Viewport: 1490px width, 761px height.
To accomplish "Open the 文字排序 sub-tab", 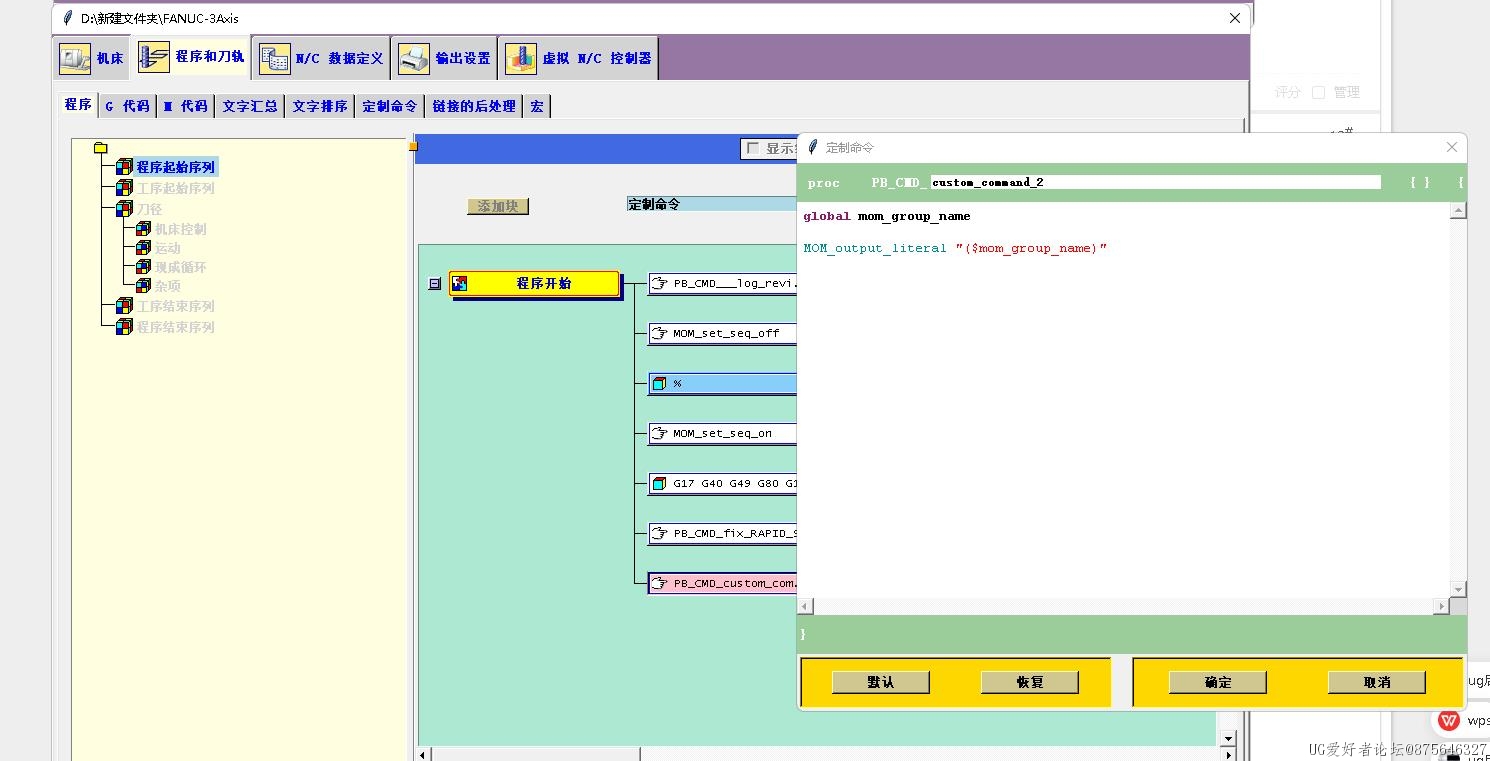I will tap(320, 106).
